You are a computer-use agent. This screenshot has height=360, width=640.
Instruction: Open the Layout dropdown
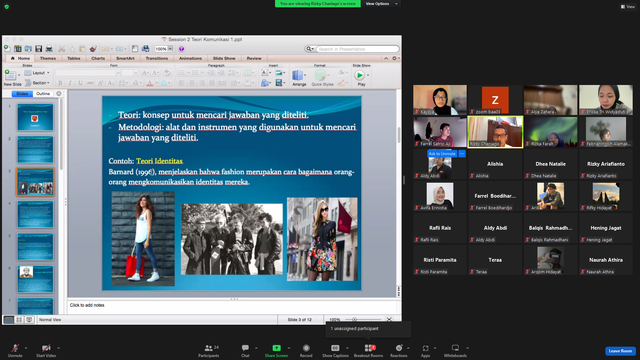pos(37,73)
